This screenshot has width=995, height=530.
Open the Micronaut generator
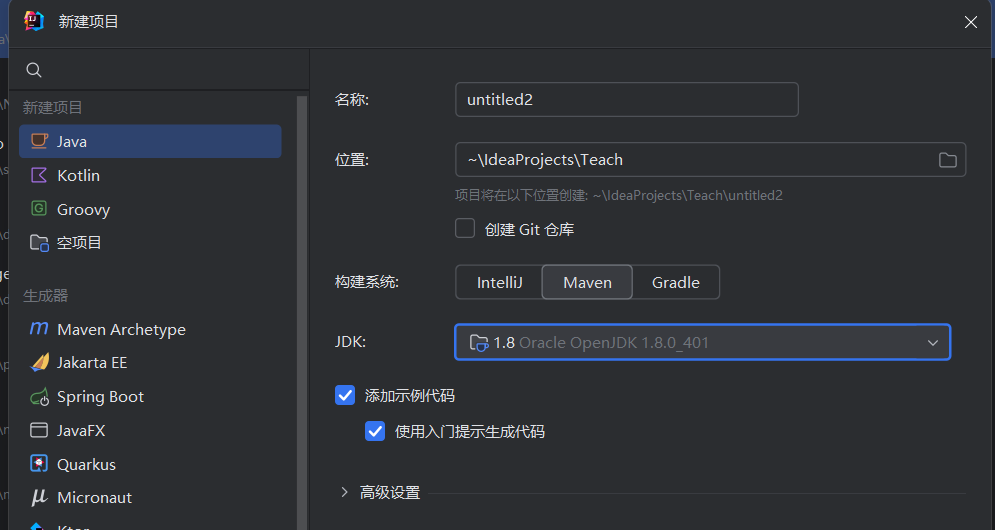click(150, 498)
